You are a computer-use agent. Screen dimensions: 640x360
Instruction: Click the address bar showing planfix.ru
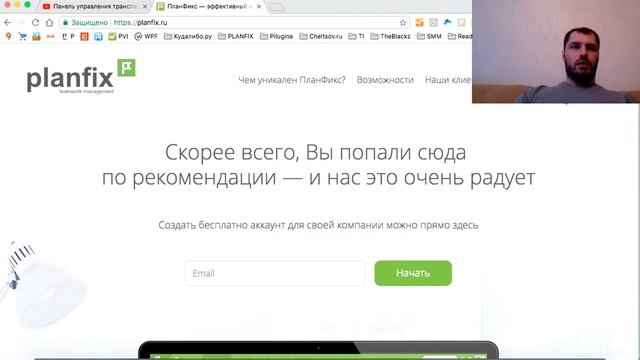point(235,22)
